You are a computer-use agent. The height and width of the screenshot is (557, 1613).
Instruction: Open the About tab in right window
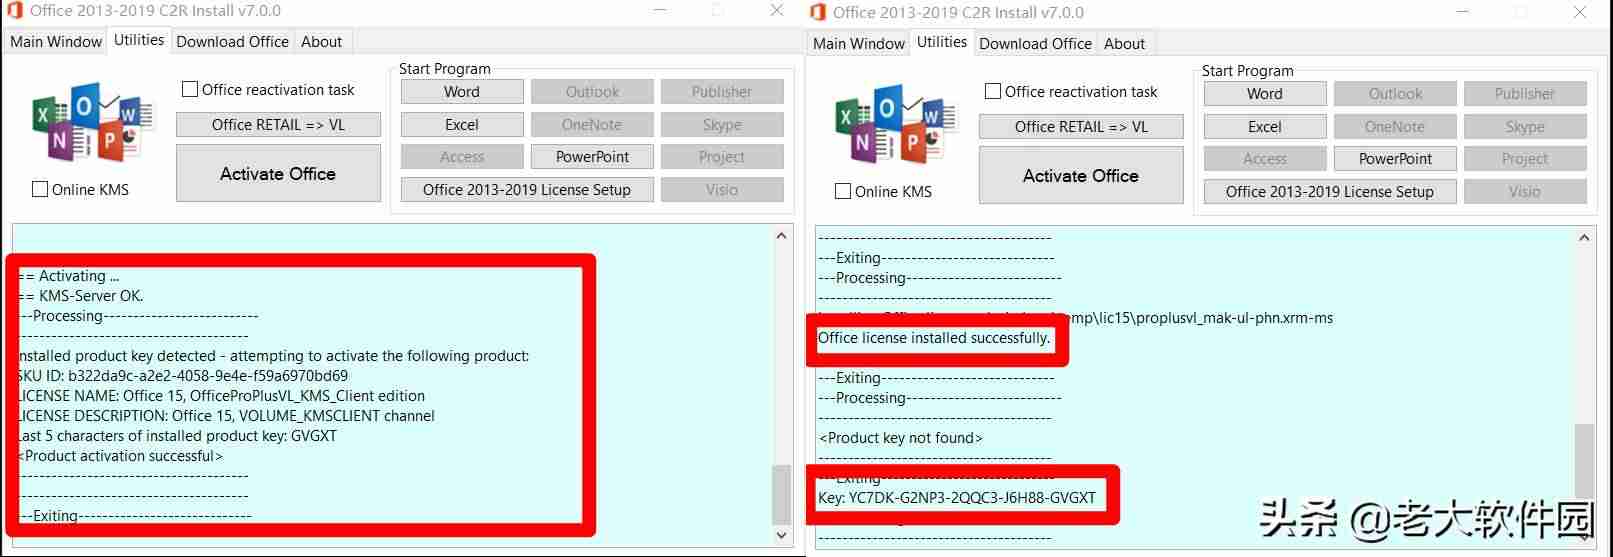[1125, 44]
